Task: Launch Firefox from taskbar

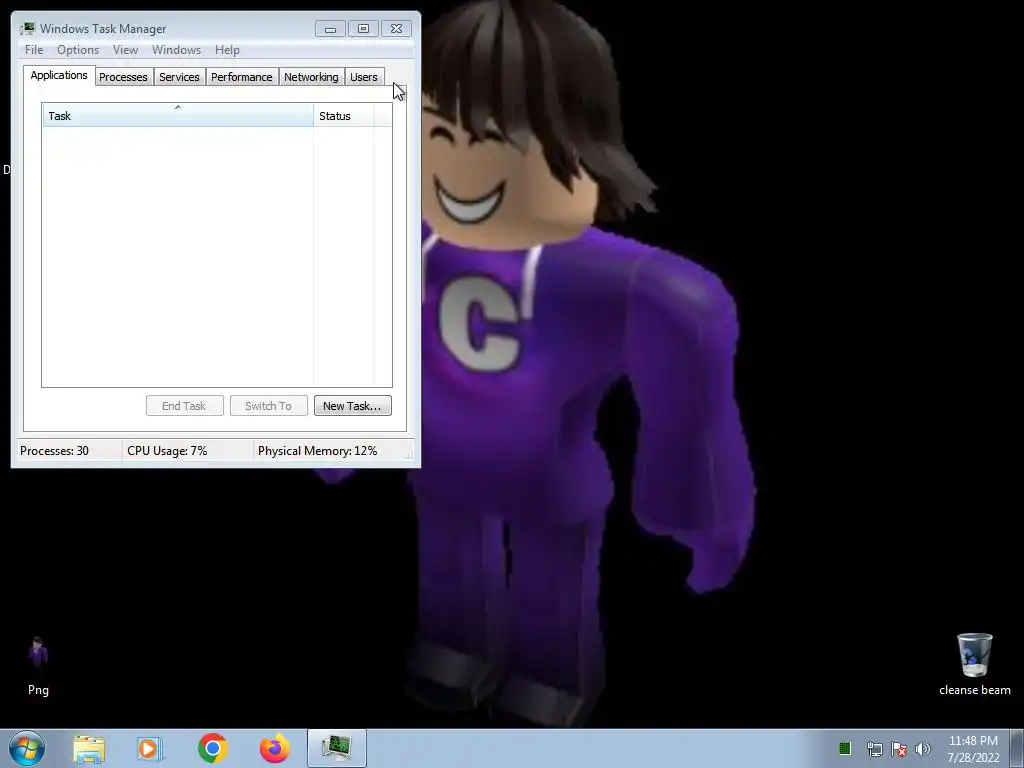Action: tap(275, 748)
